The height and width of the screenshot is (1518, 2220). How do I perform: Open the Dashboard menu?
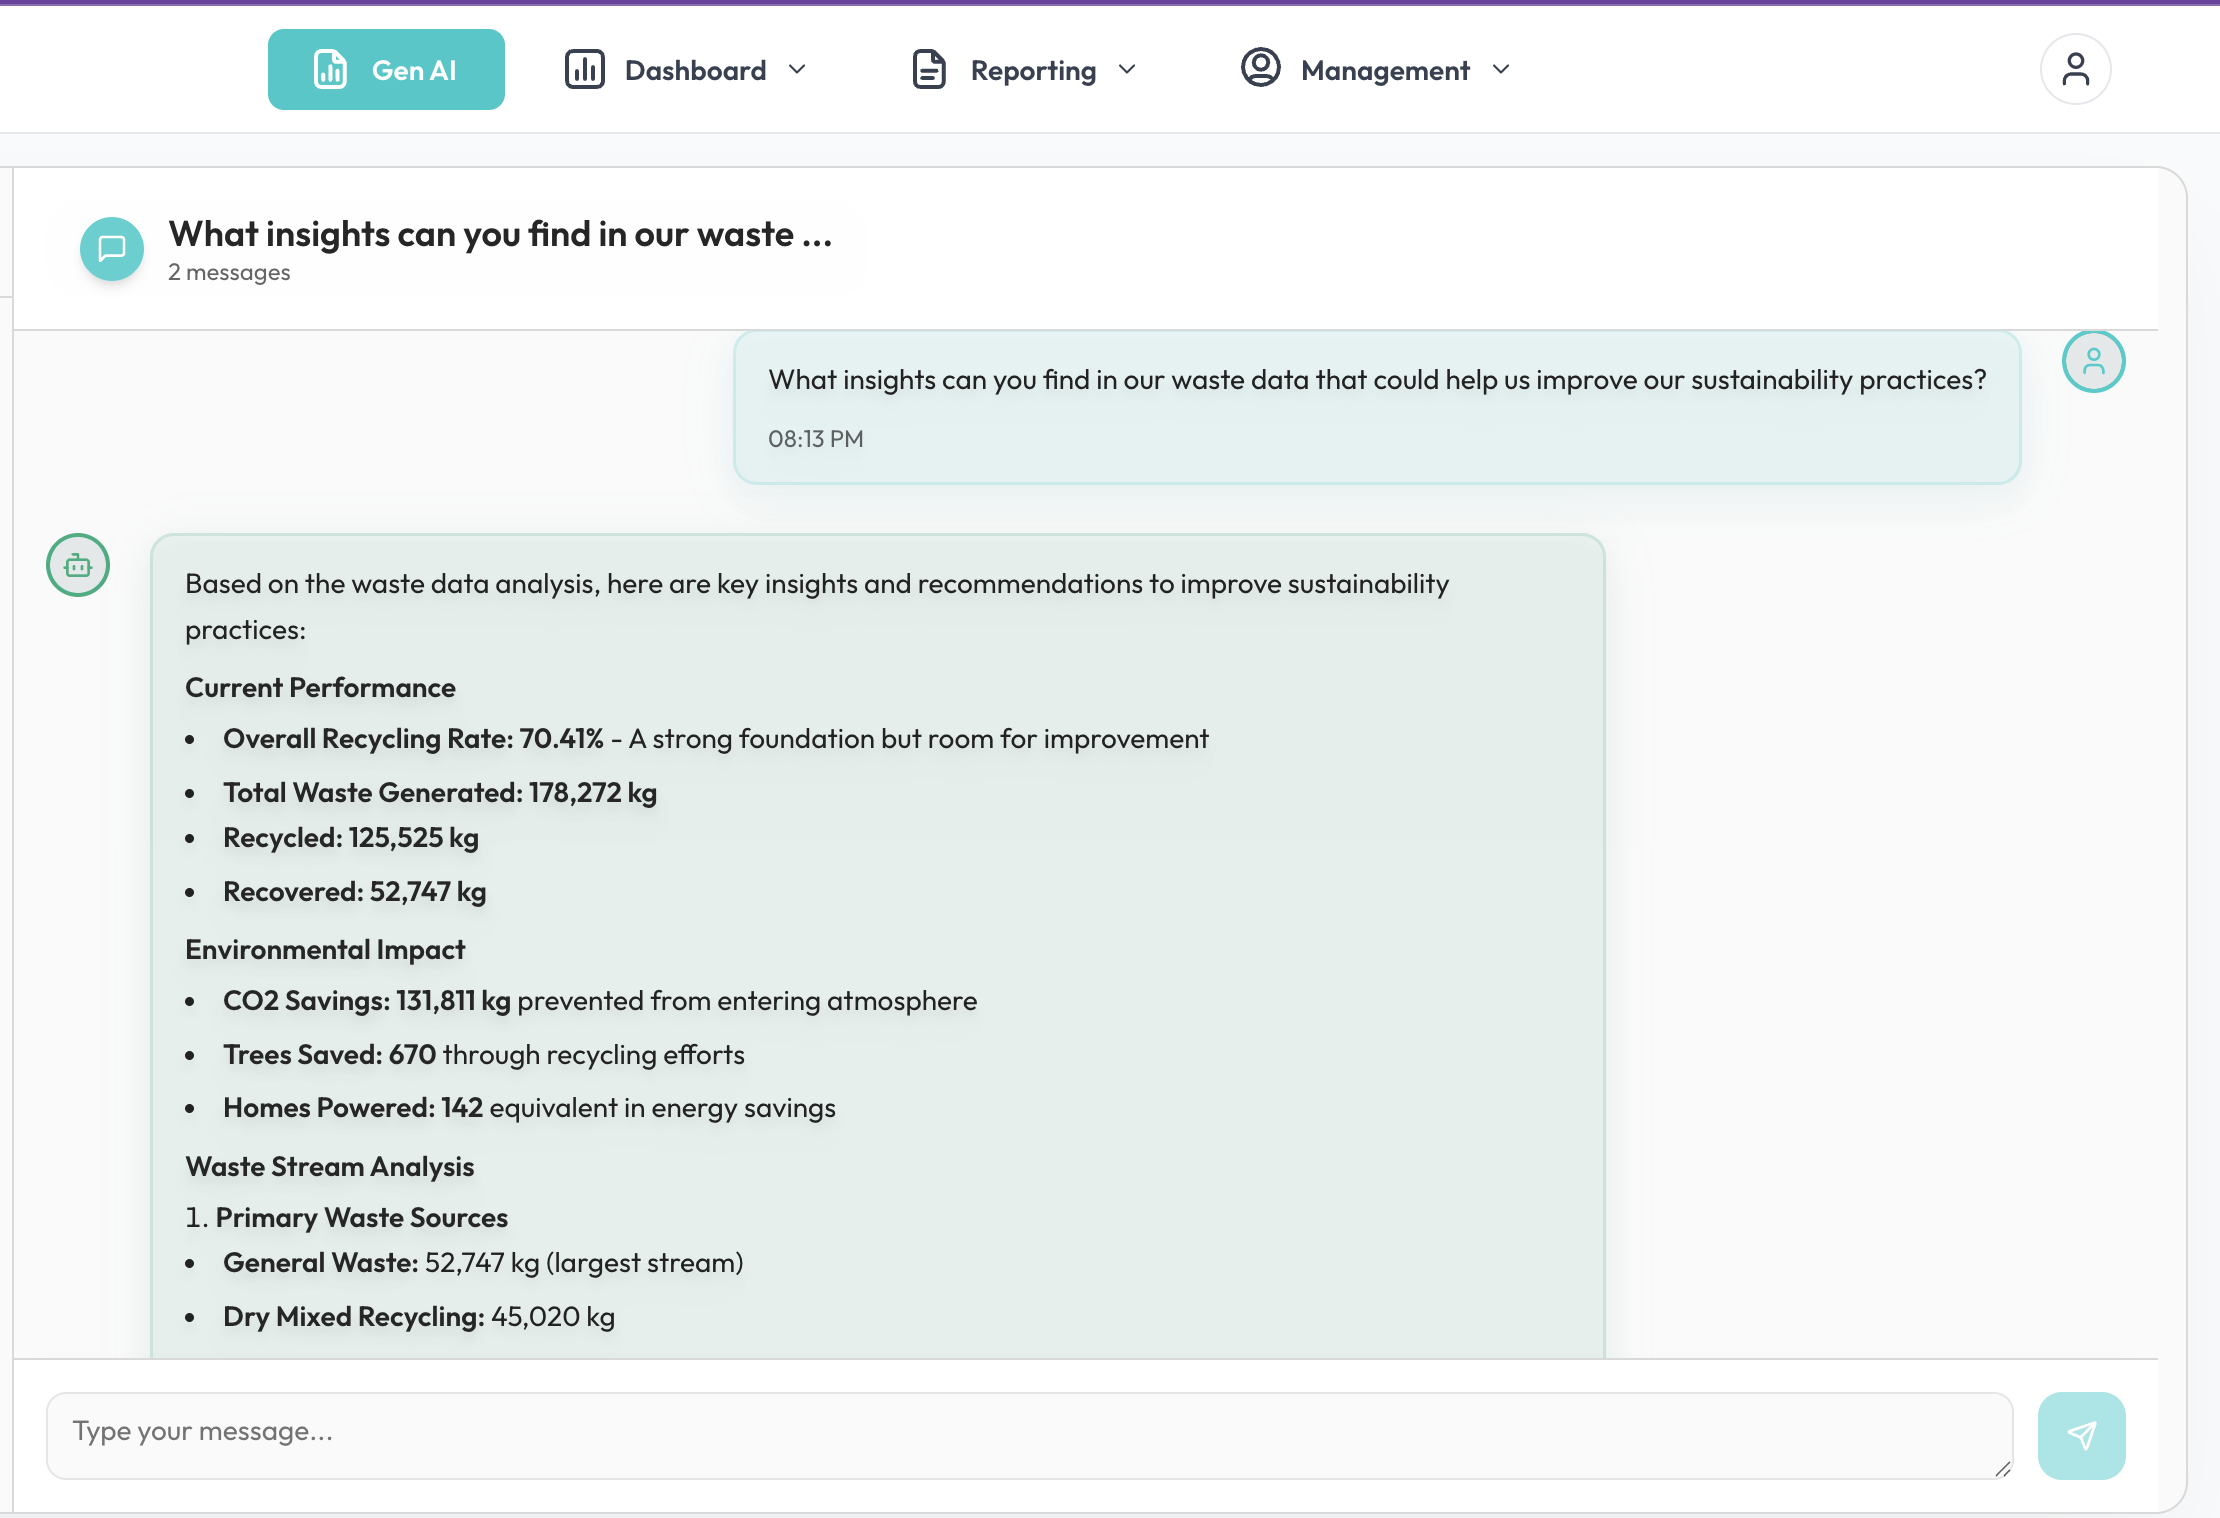tap(695, 70)
